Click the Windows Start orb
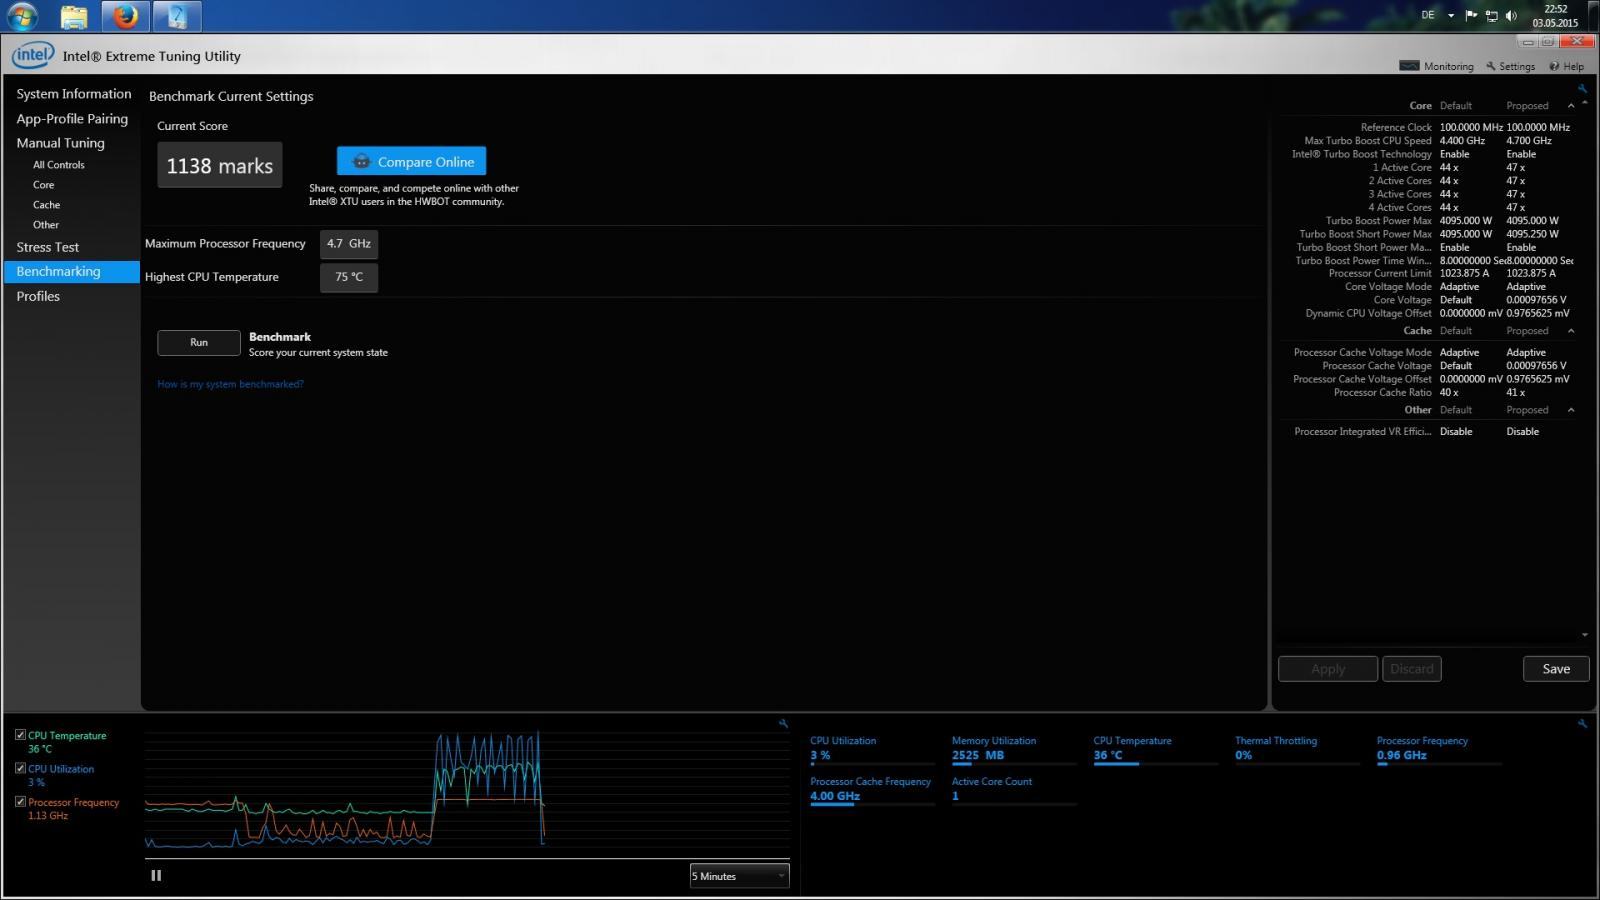 tap(22, 16)
